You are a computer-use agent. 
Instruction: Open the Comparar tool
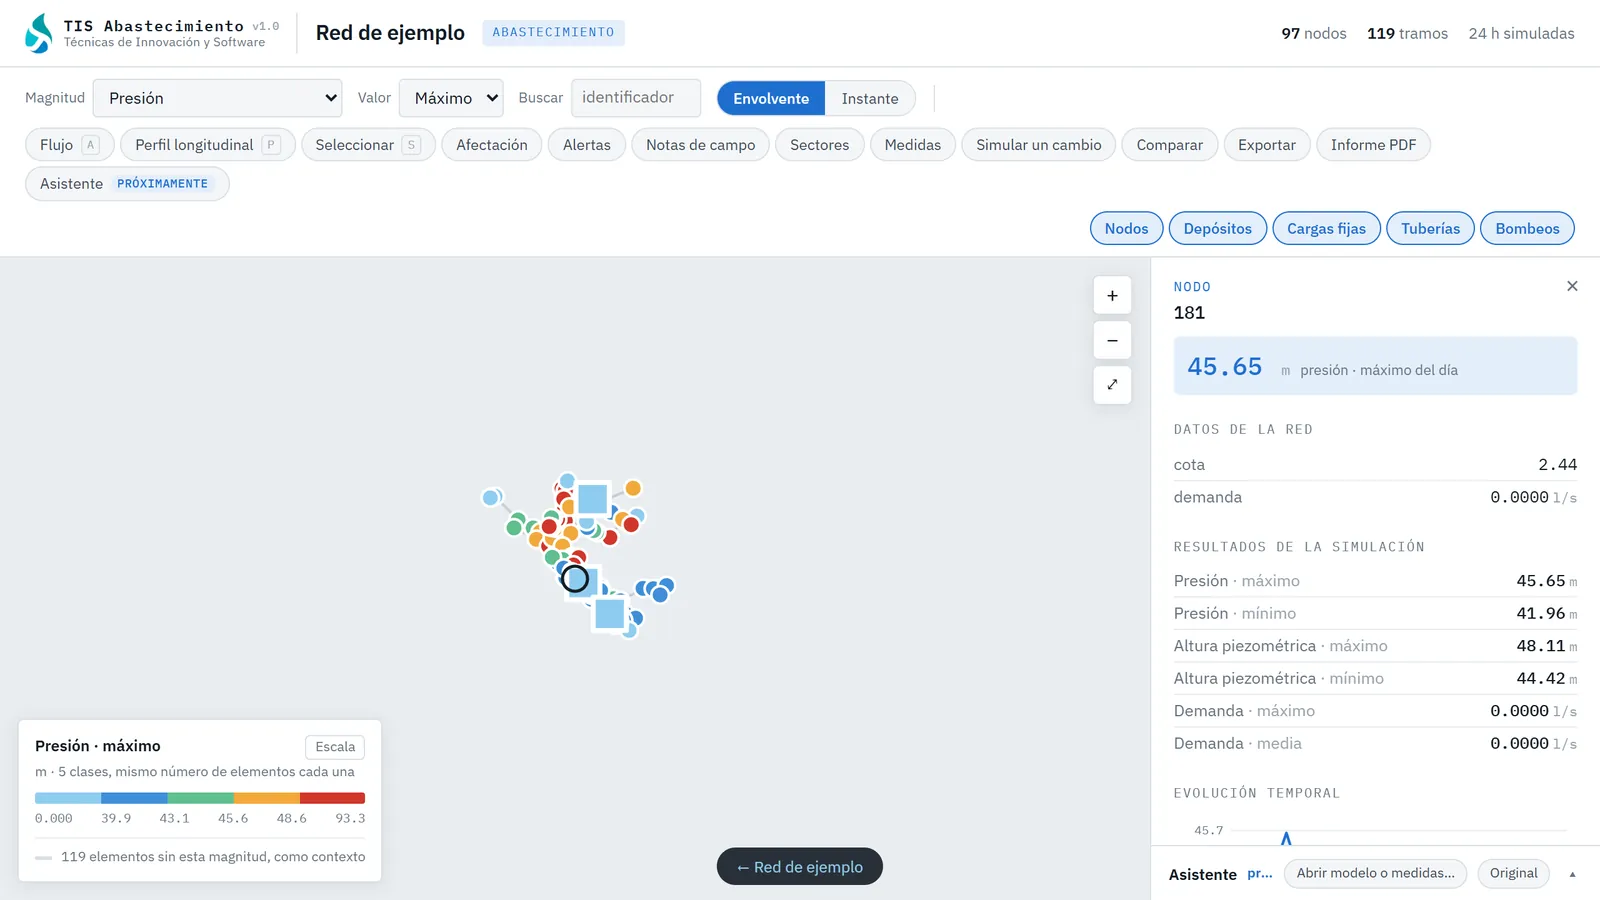click(1170, 145)
